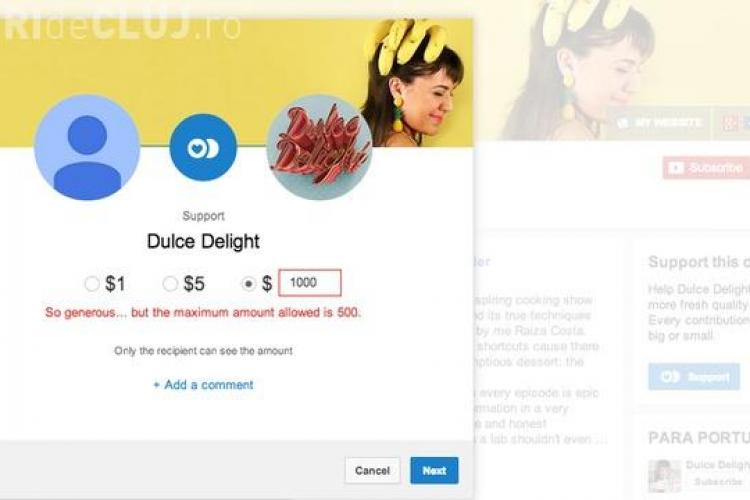Click the blue fan funding heart icon
The width and height of the screenshot is (750, 500).
pyautogui.click(x=203, y=147)
